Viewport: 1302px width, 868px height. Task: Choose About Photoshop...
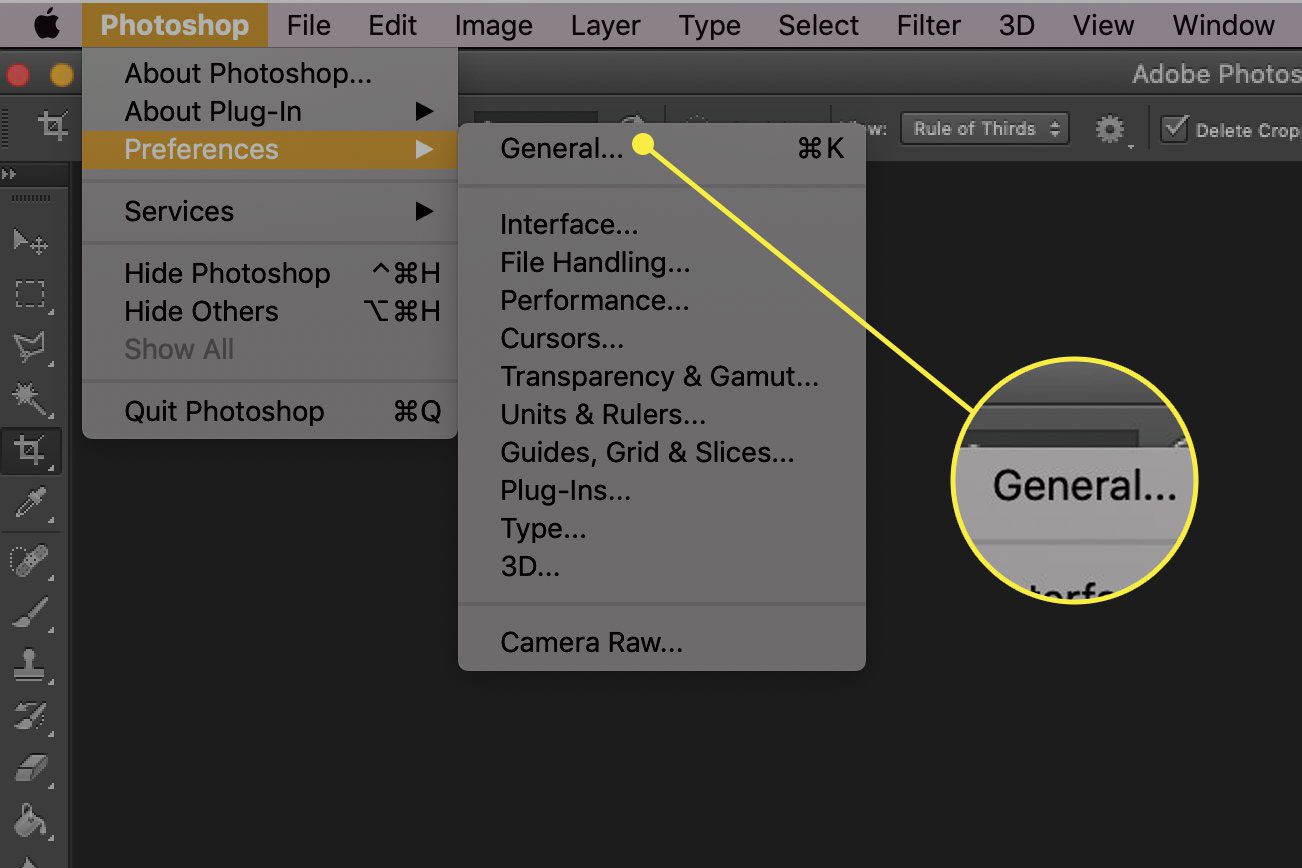pyautogui.click(x=269, y=73)
